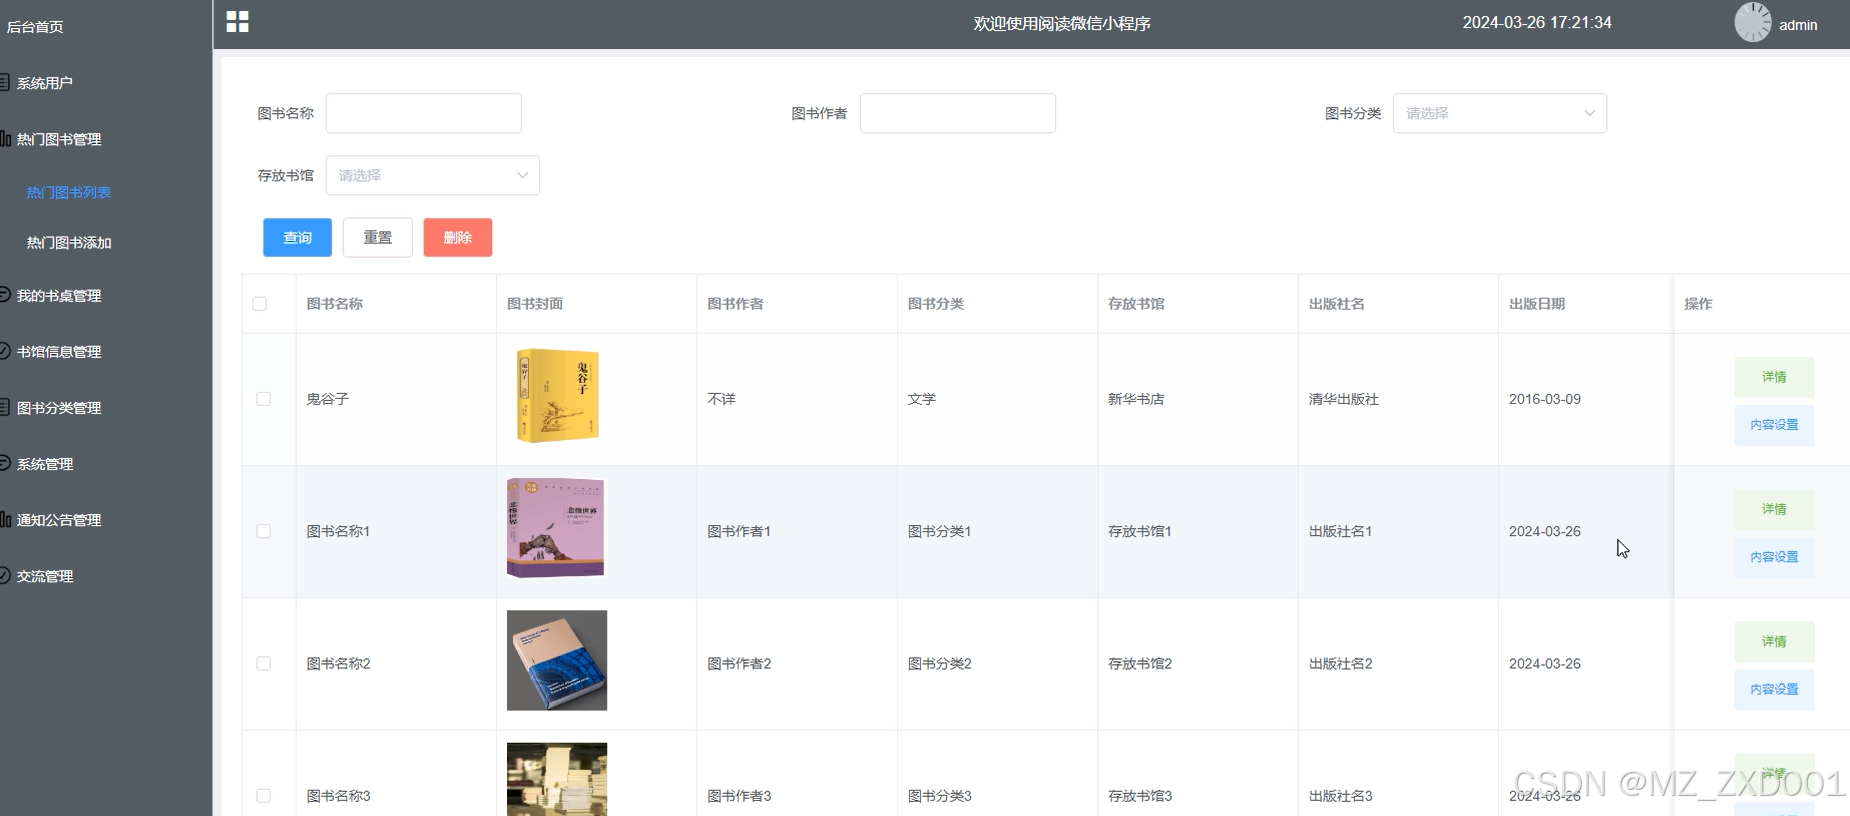This screenshot has height=816, width=1850.
Task: Click the 交流管理 sidebar icon
Action: click(x=4, y=575)
